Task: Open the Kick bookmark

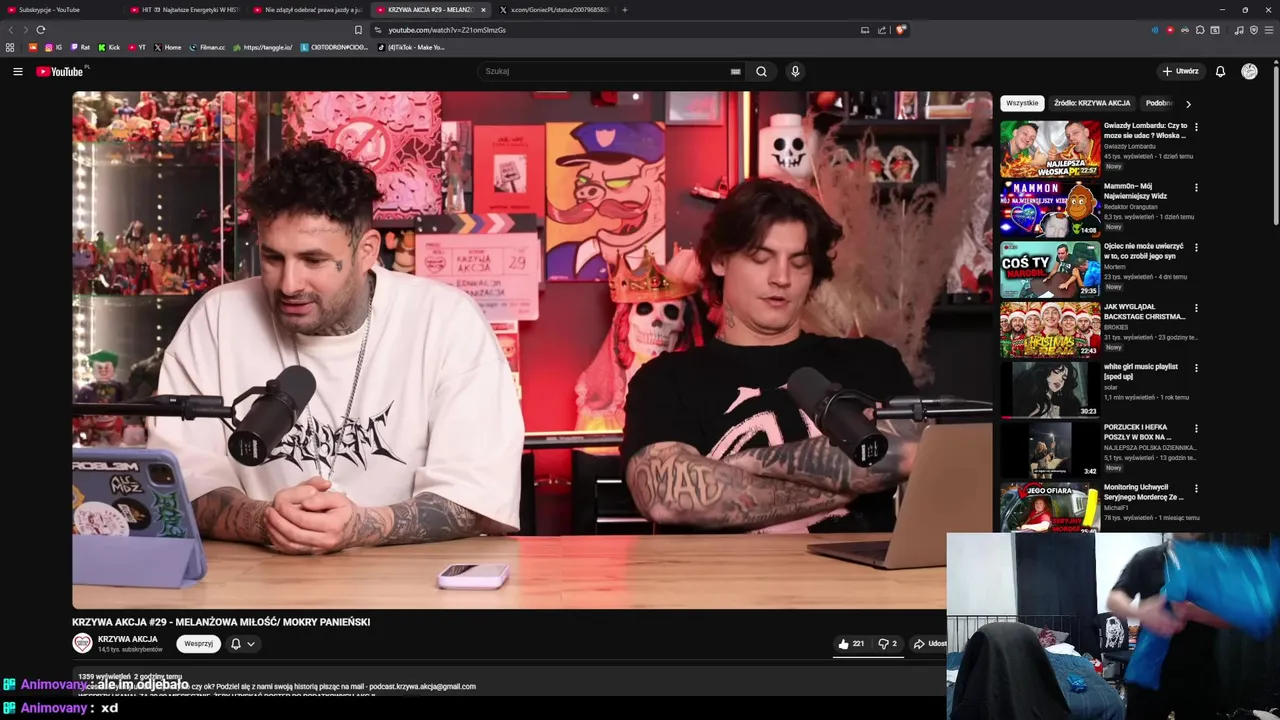Action: click(109, 47)
